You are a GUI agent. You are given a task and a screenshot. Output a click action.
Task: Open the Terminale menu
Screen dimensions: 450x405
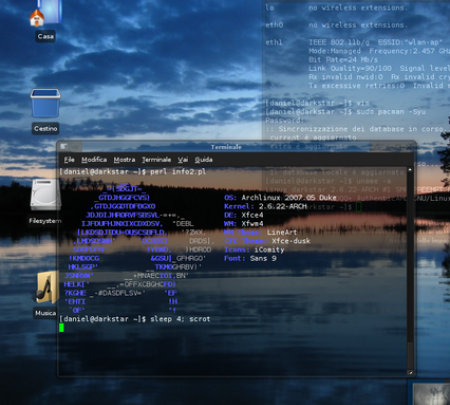point(156,160)
